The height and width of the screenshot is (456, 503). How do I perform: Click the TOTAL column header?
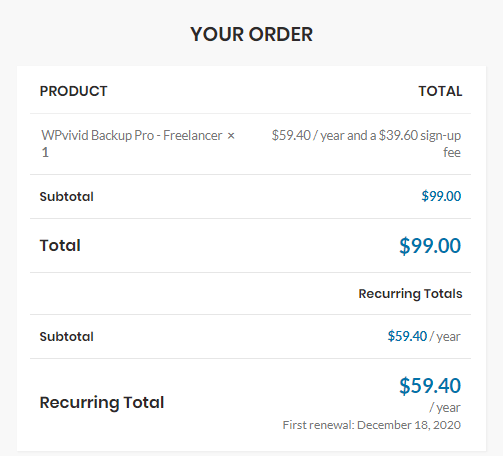tap(440, 91)
